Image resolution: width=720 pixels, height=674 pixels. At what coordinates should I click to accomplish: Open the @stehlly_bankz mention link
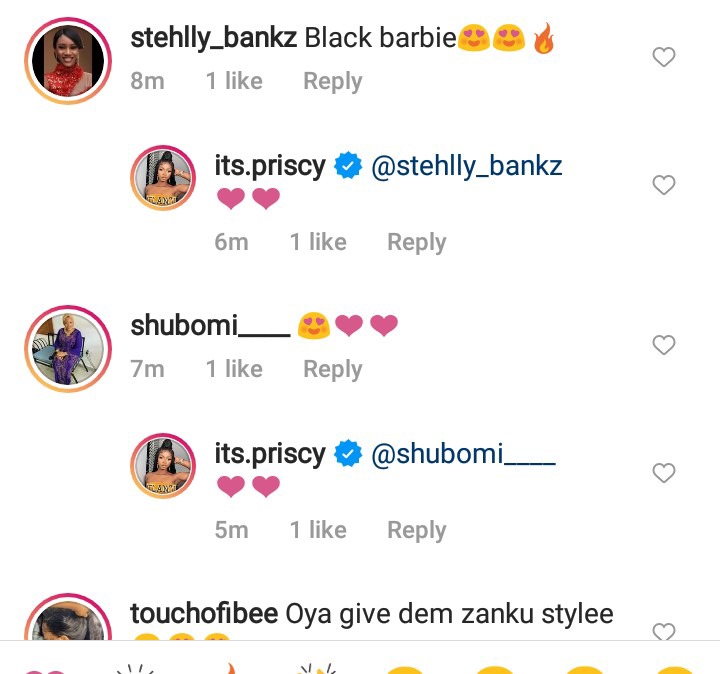(x=467, y=166)
